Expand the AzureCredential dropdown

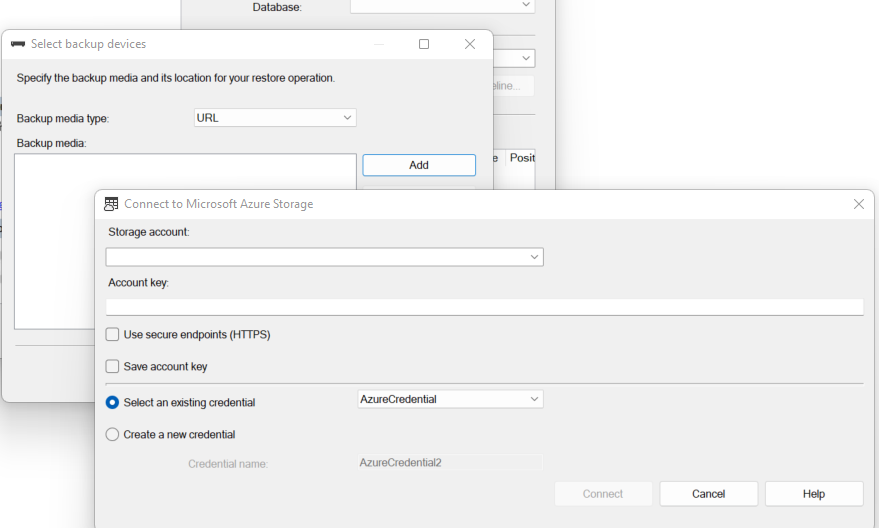pos(450,399)
